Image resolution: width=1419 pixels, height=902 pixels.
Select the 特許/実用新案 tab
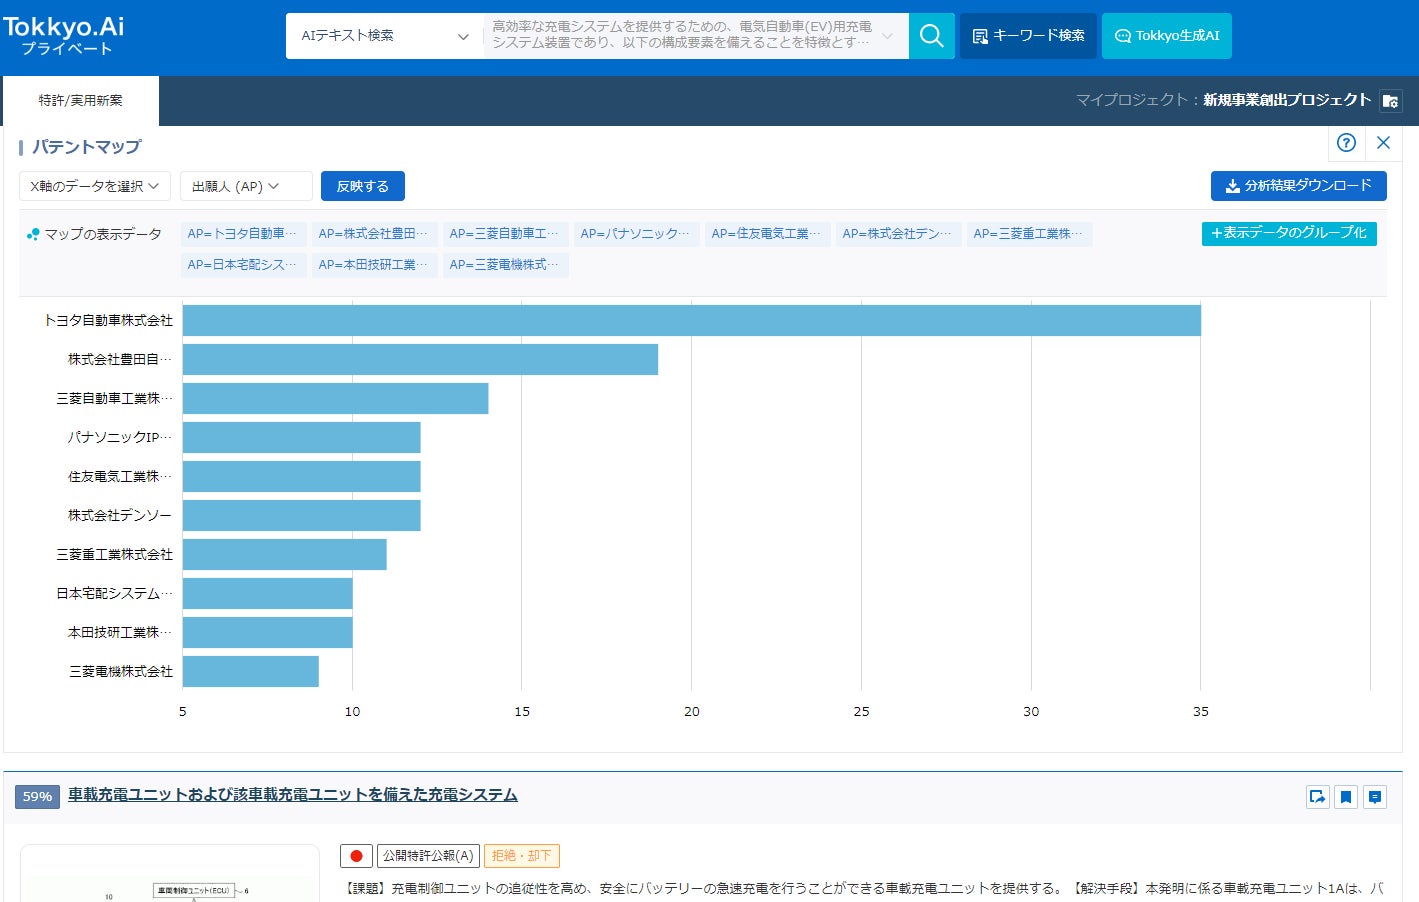pyautogui.click(x=81, y=101)
